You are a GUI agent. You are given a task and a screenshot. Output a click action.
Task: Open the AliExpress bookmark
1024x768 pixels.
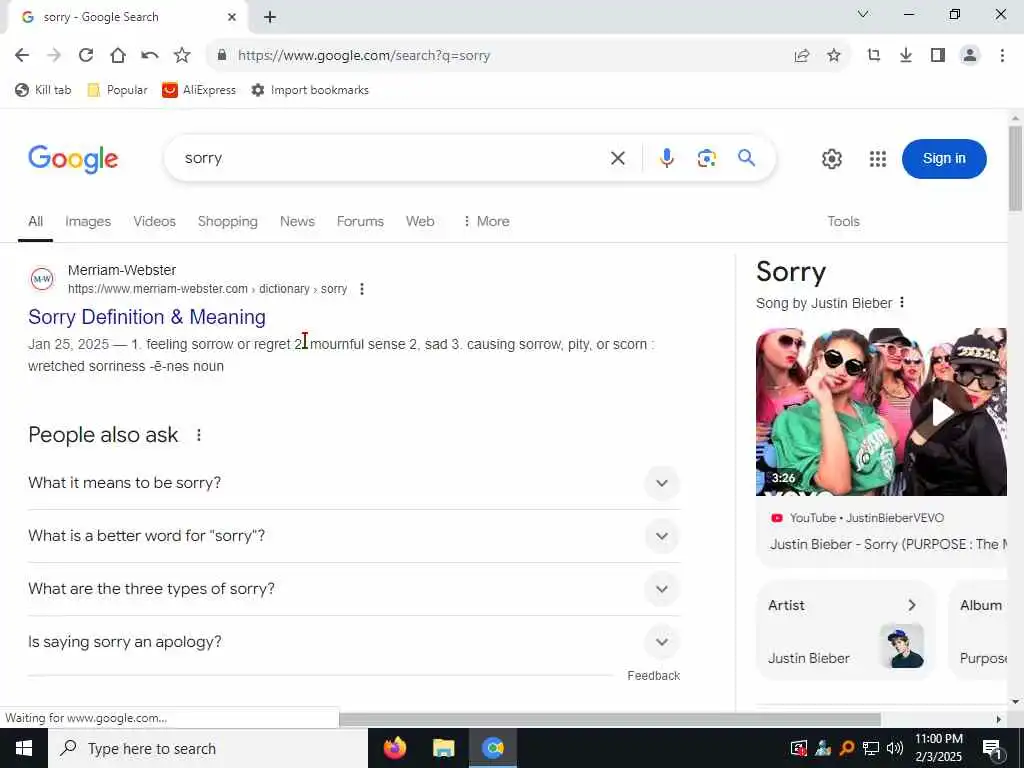[199, 90]
